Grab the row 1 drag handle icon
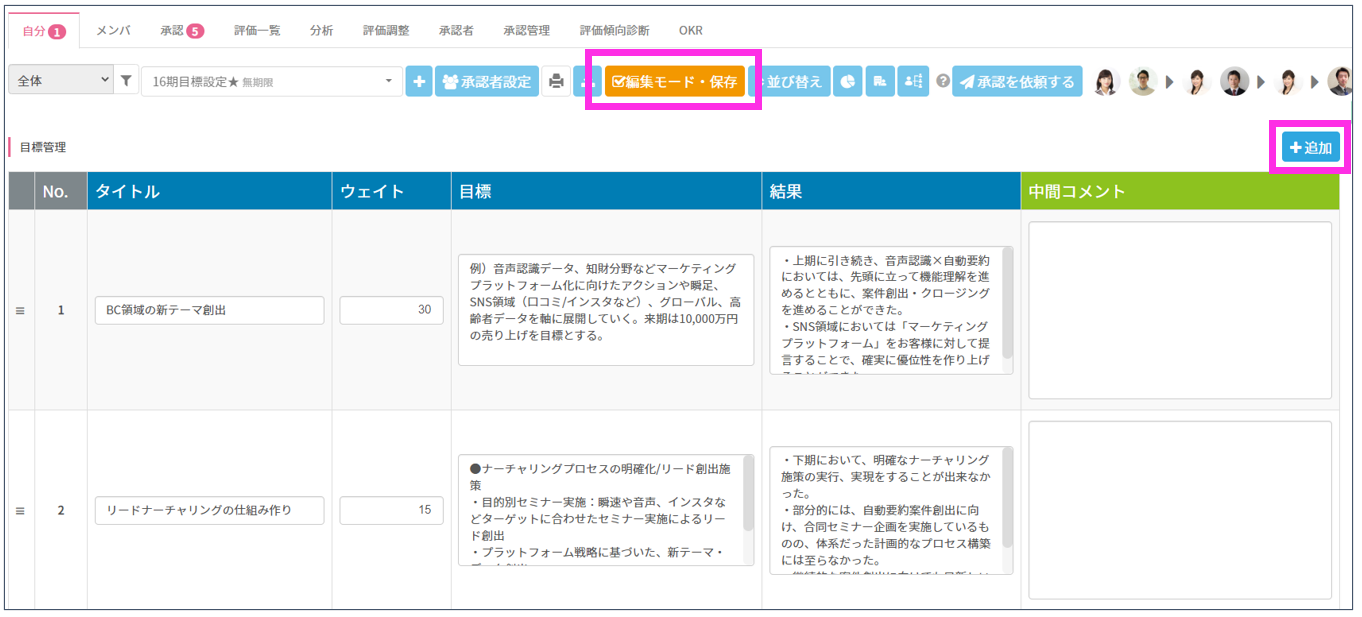 pos(20,311)
